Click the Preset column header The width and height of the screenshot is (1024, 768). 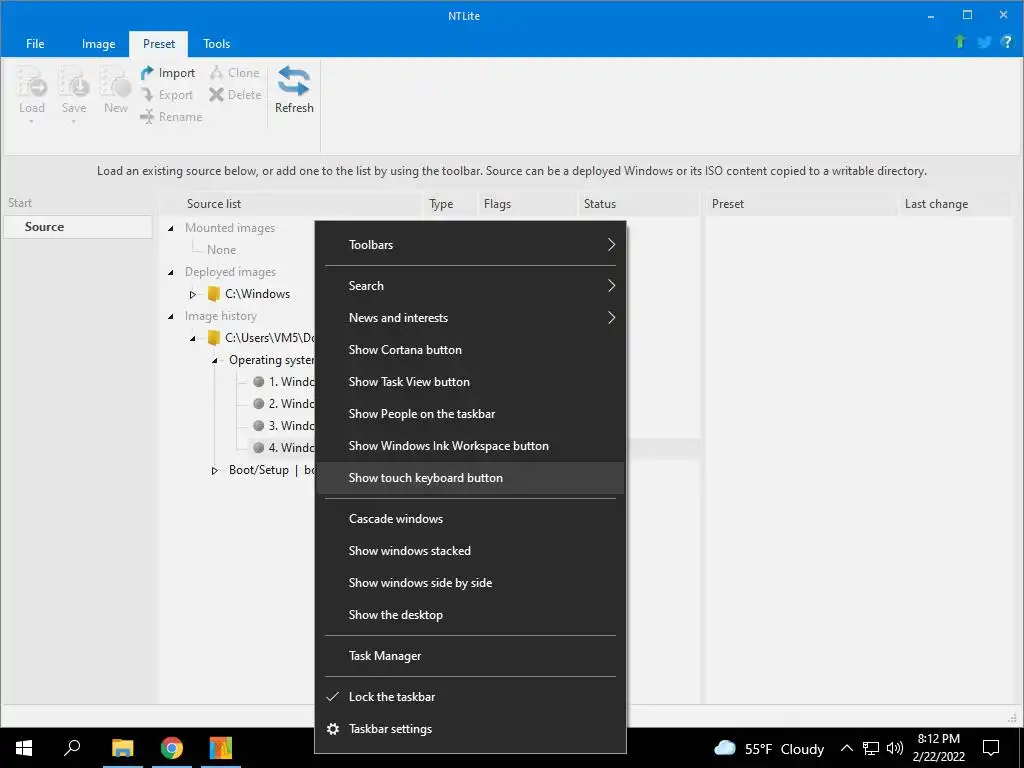coord(801,204)
